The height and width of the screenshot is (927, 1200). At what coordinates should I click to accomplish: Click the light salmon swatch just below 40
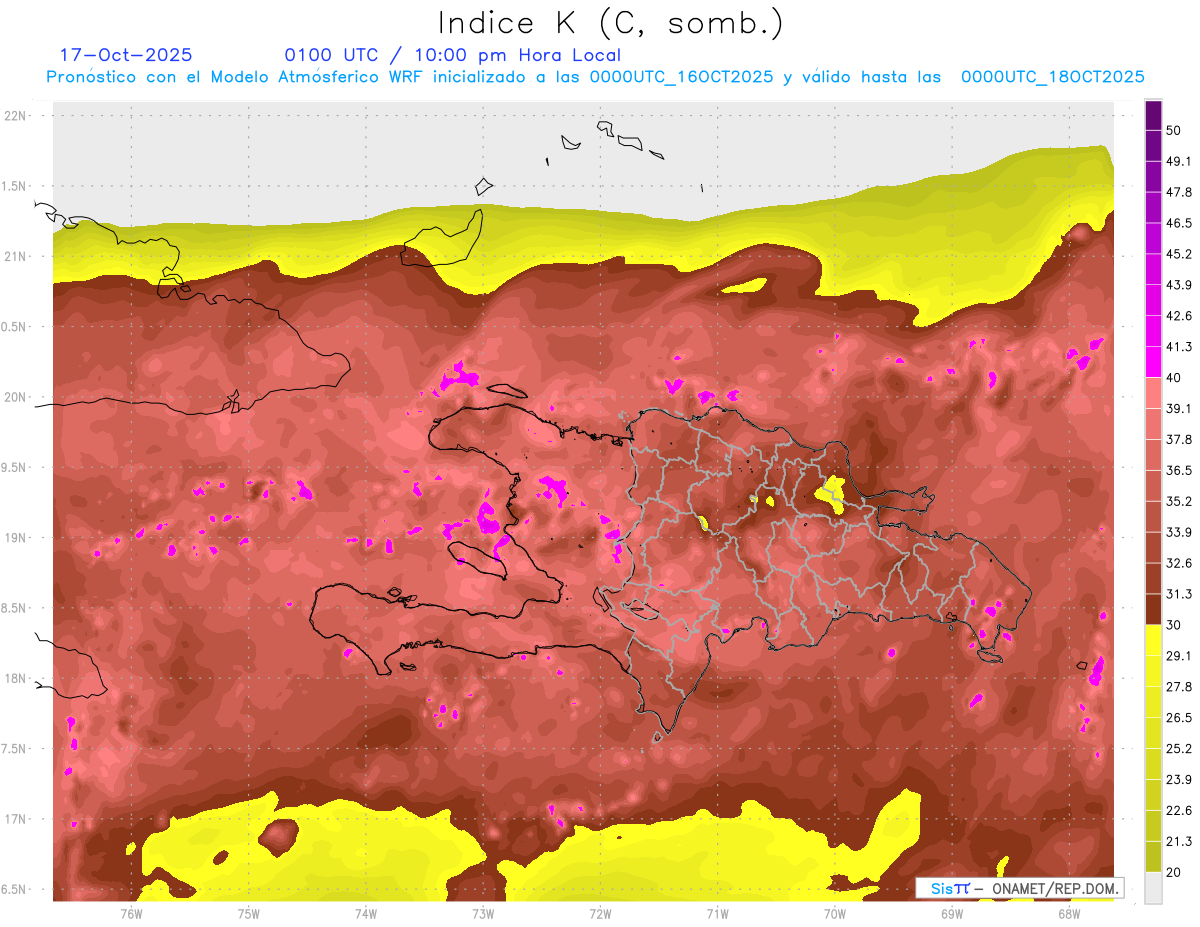pos(1153,392)
